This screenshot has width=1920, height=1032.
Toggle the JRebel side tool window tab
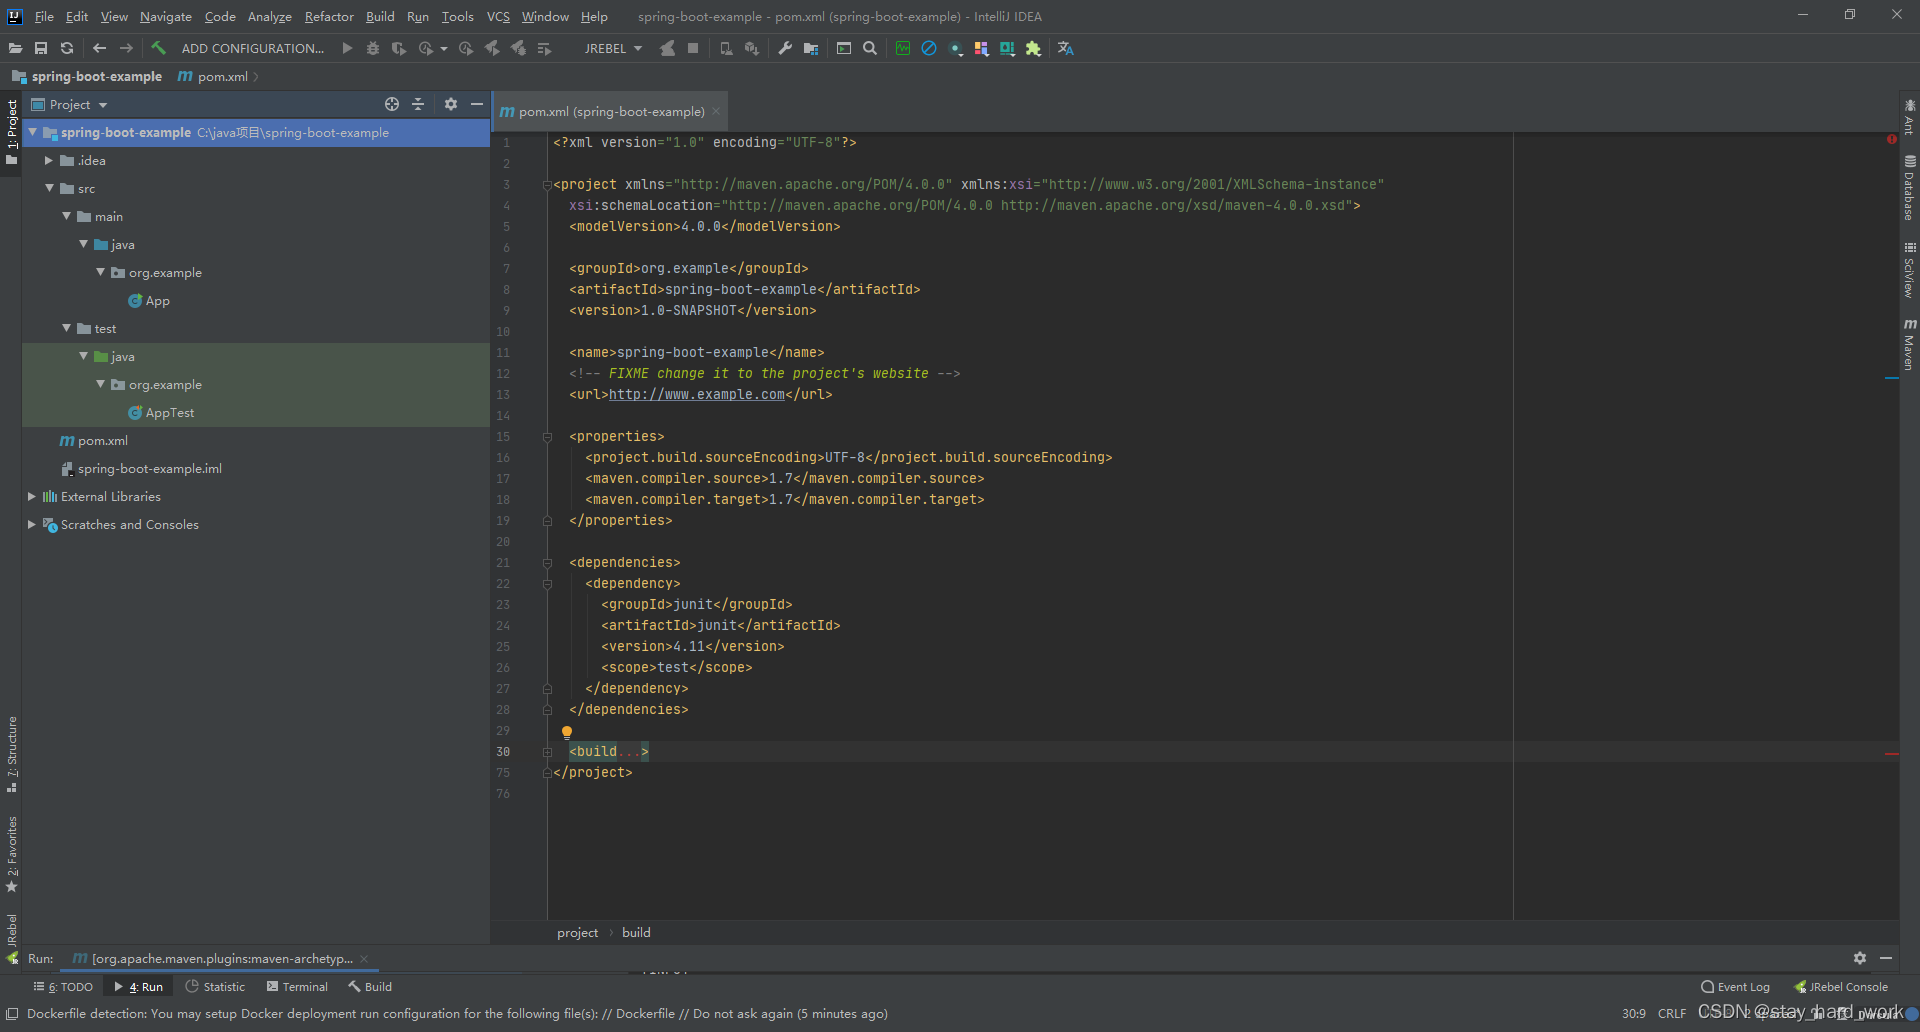point(12,937)
